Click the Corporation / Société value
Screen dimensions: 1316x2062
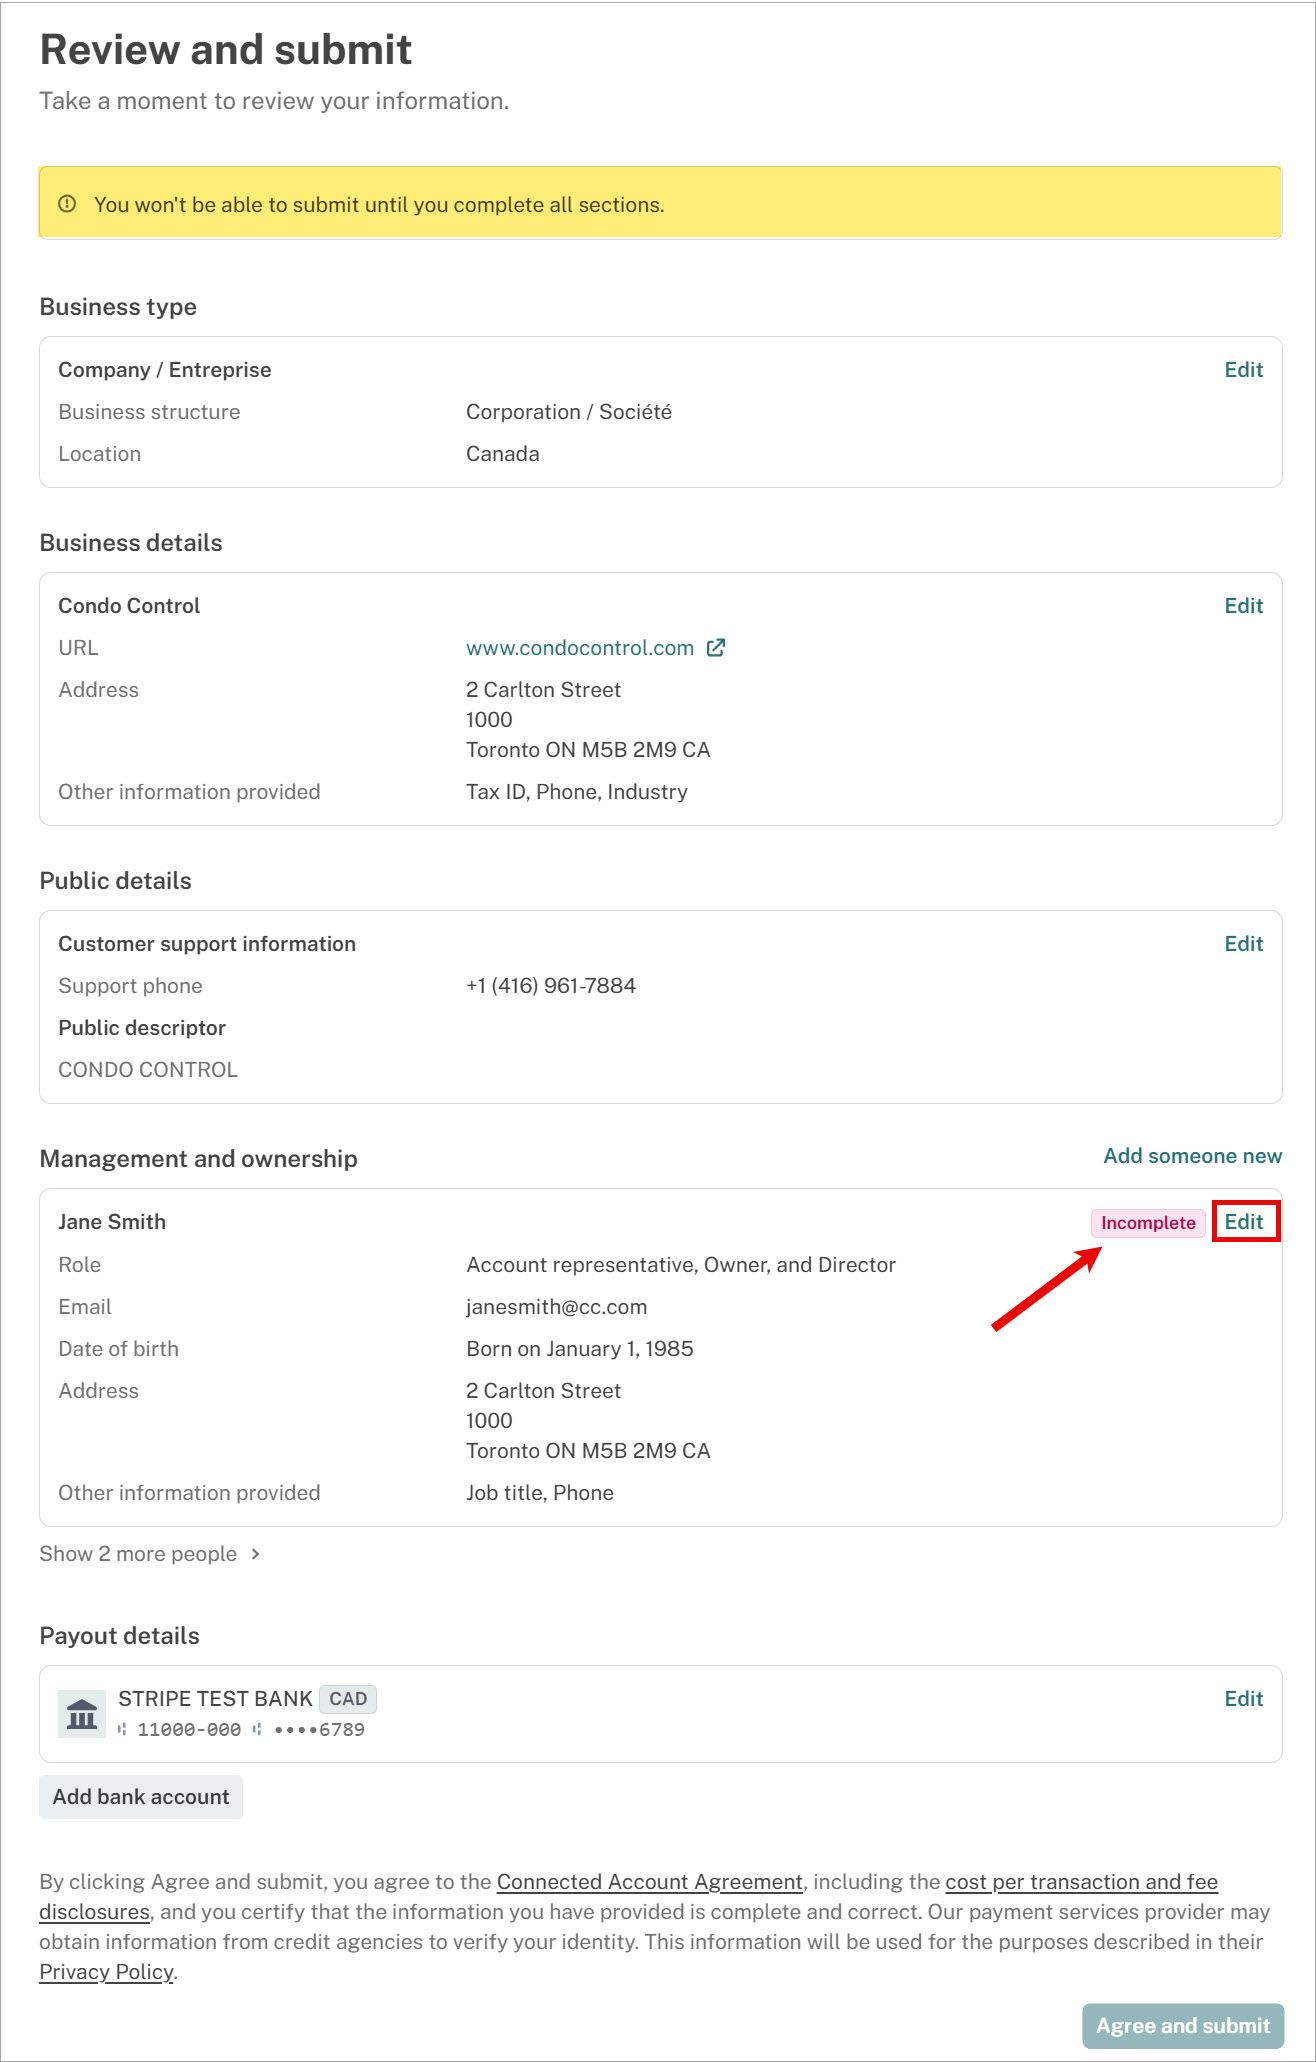(569, 412)
